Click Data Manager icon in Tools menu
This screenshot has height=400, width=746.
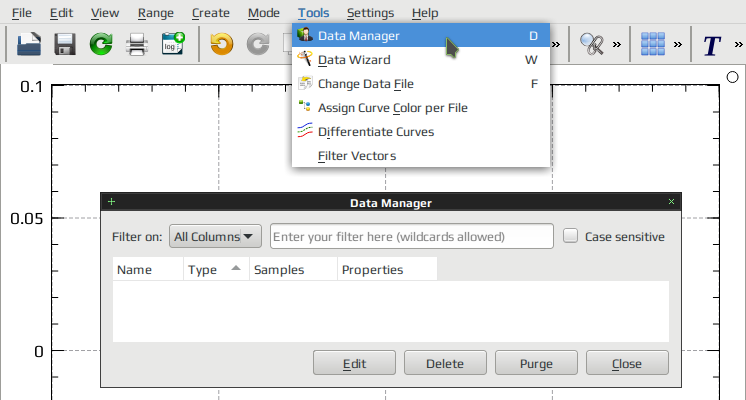click(x=304, y=35)
